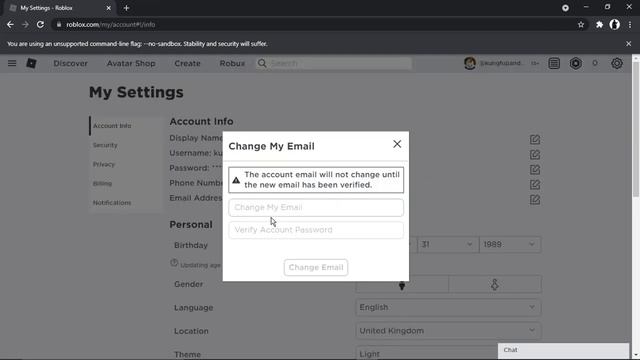640x360 pixels.
Task: Open the Chrome profile avatar icon
Action: [x=615, y=24]
